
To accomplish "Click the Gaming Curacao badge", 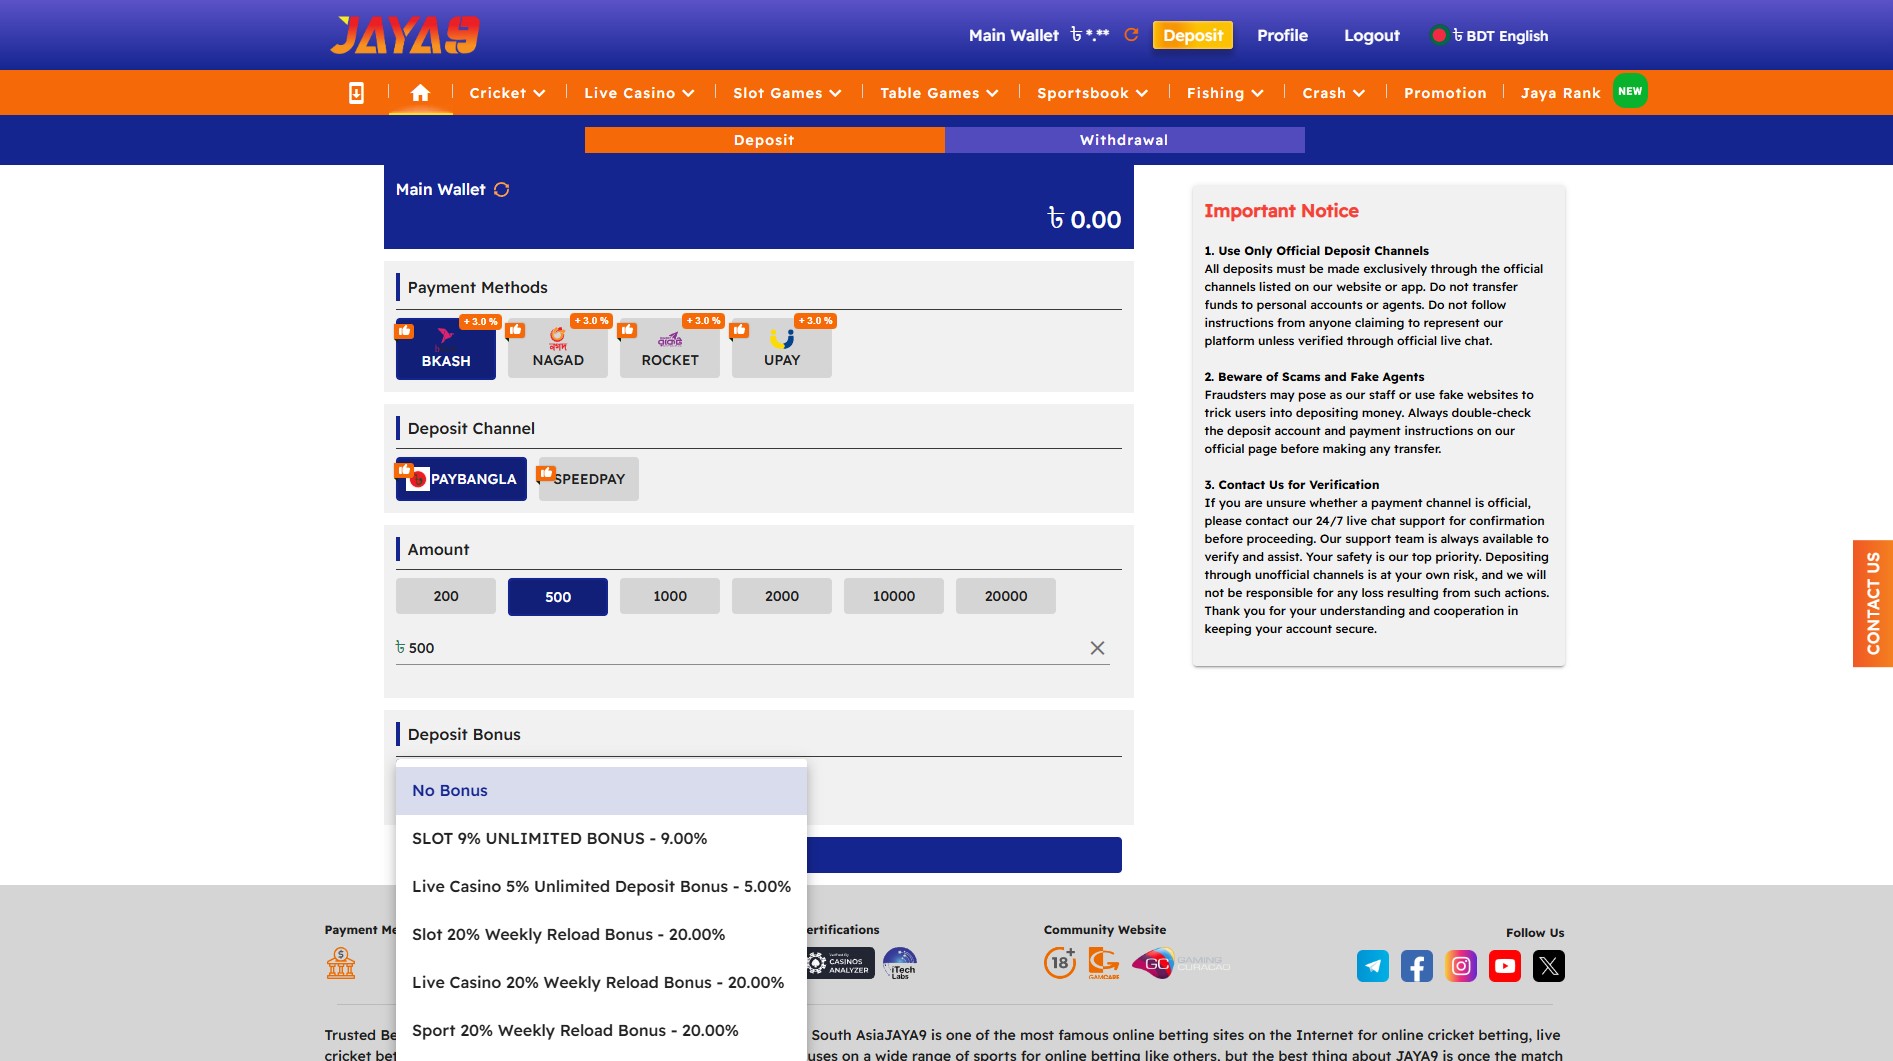I will pos(1180,964).
